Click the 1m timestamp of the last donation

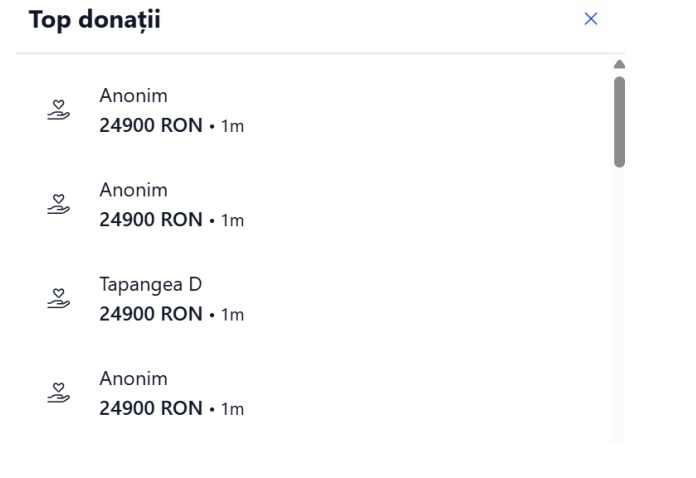tap(232, 410)
